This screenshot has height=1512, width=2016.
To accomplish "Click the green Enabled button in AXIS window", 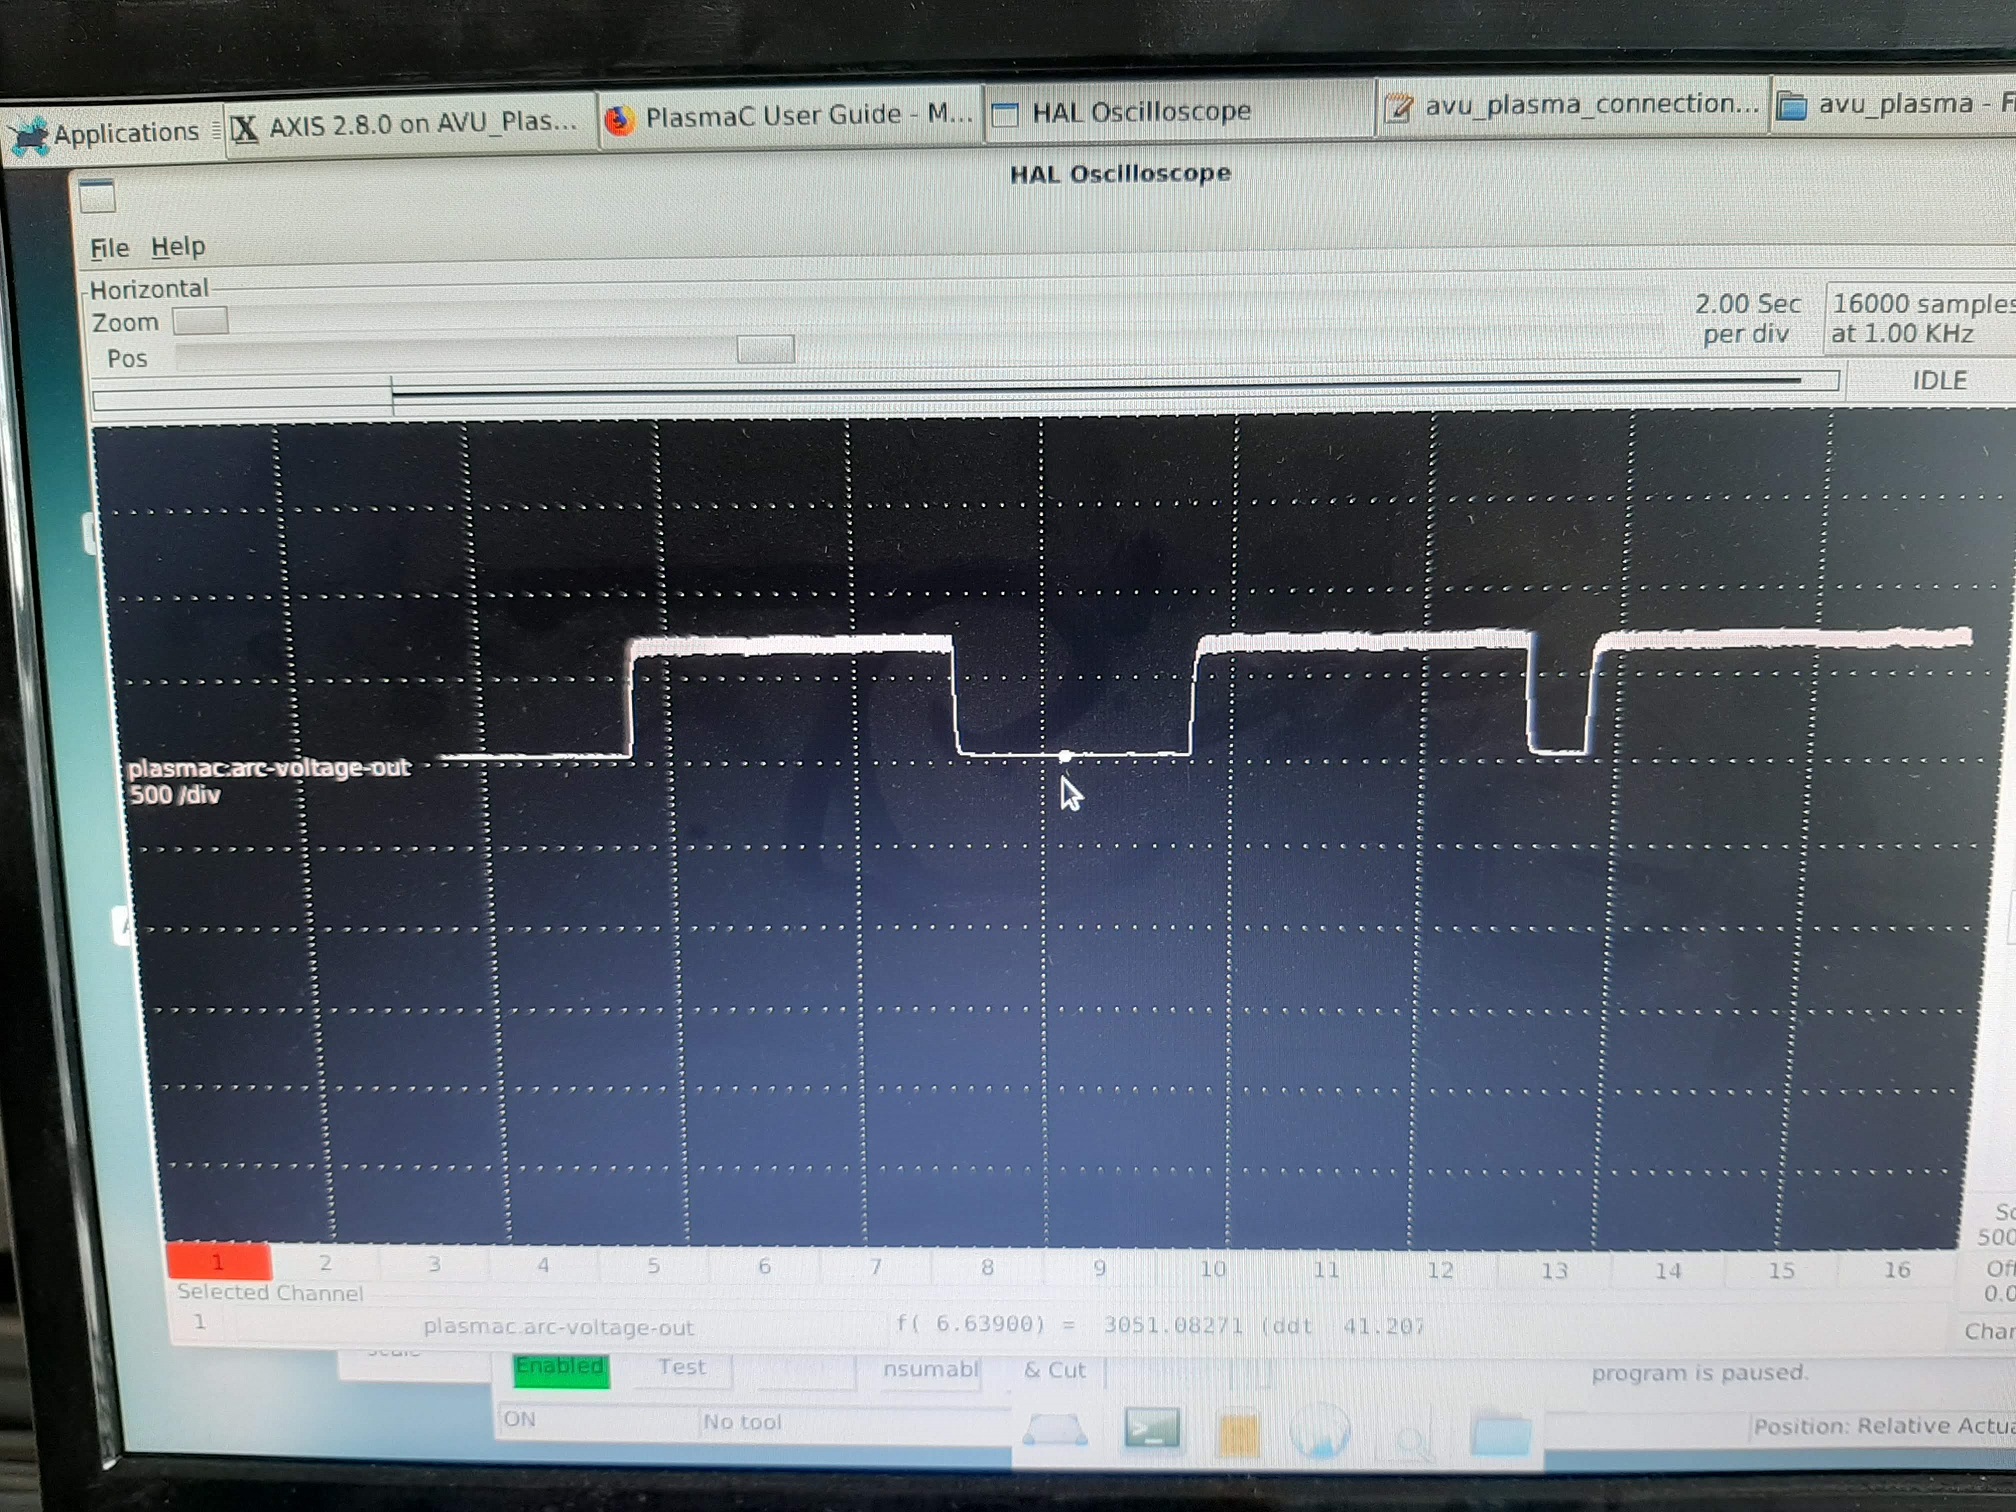I will (560, 1369).
